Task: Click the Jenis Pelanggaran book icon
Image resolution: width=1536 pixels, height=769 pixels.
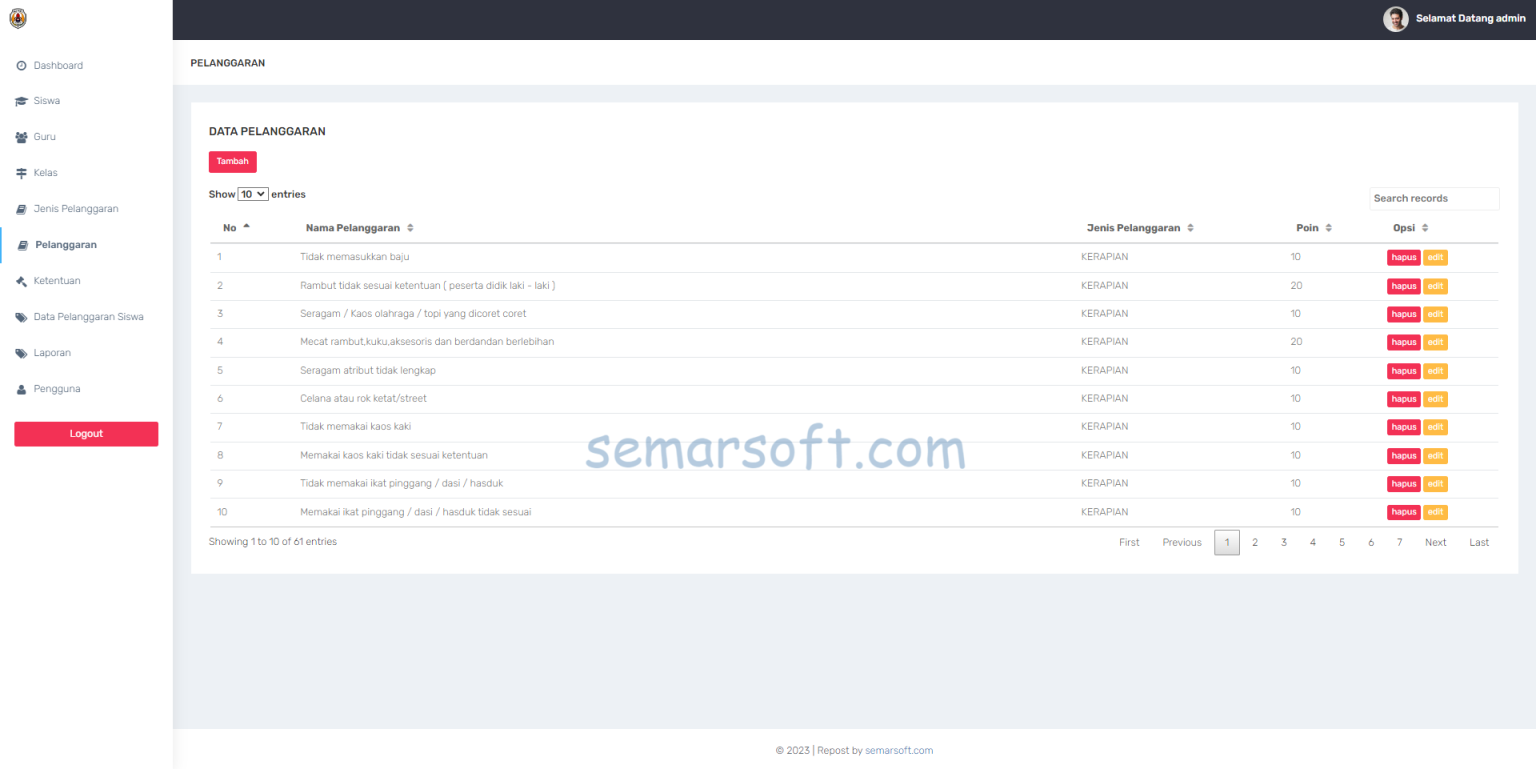Action: click(x=21, y=208)
